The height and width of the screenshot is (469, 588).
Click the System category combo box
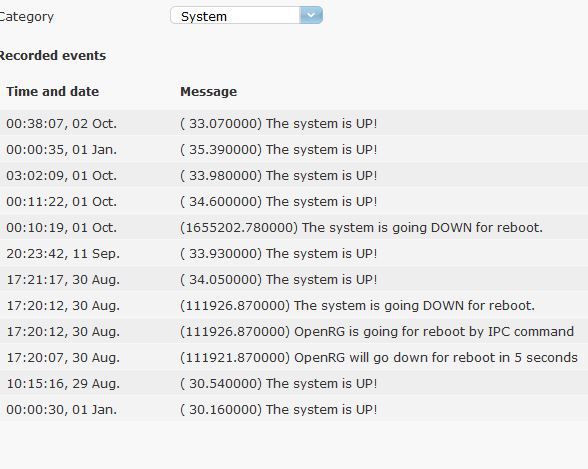point(246,15)
